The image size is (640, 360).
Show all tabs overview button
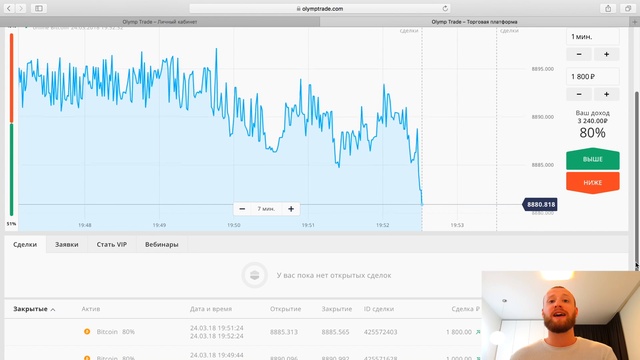click(x=628, y=8)
